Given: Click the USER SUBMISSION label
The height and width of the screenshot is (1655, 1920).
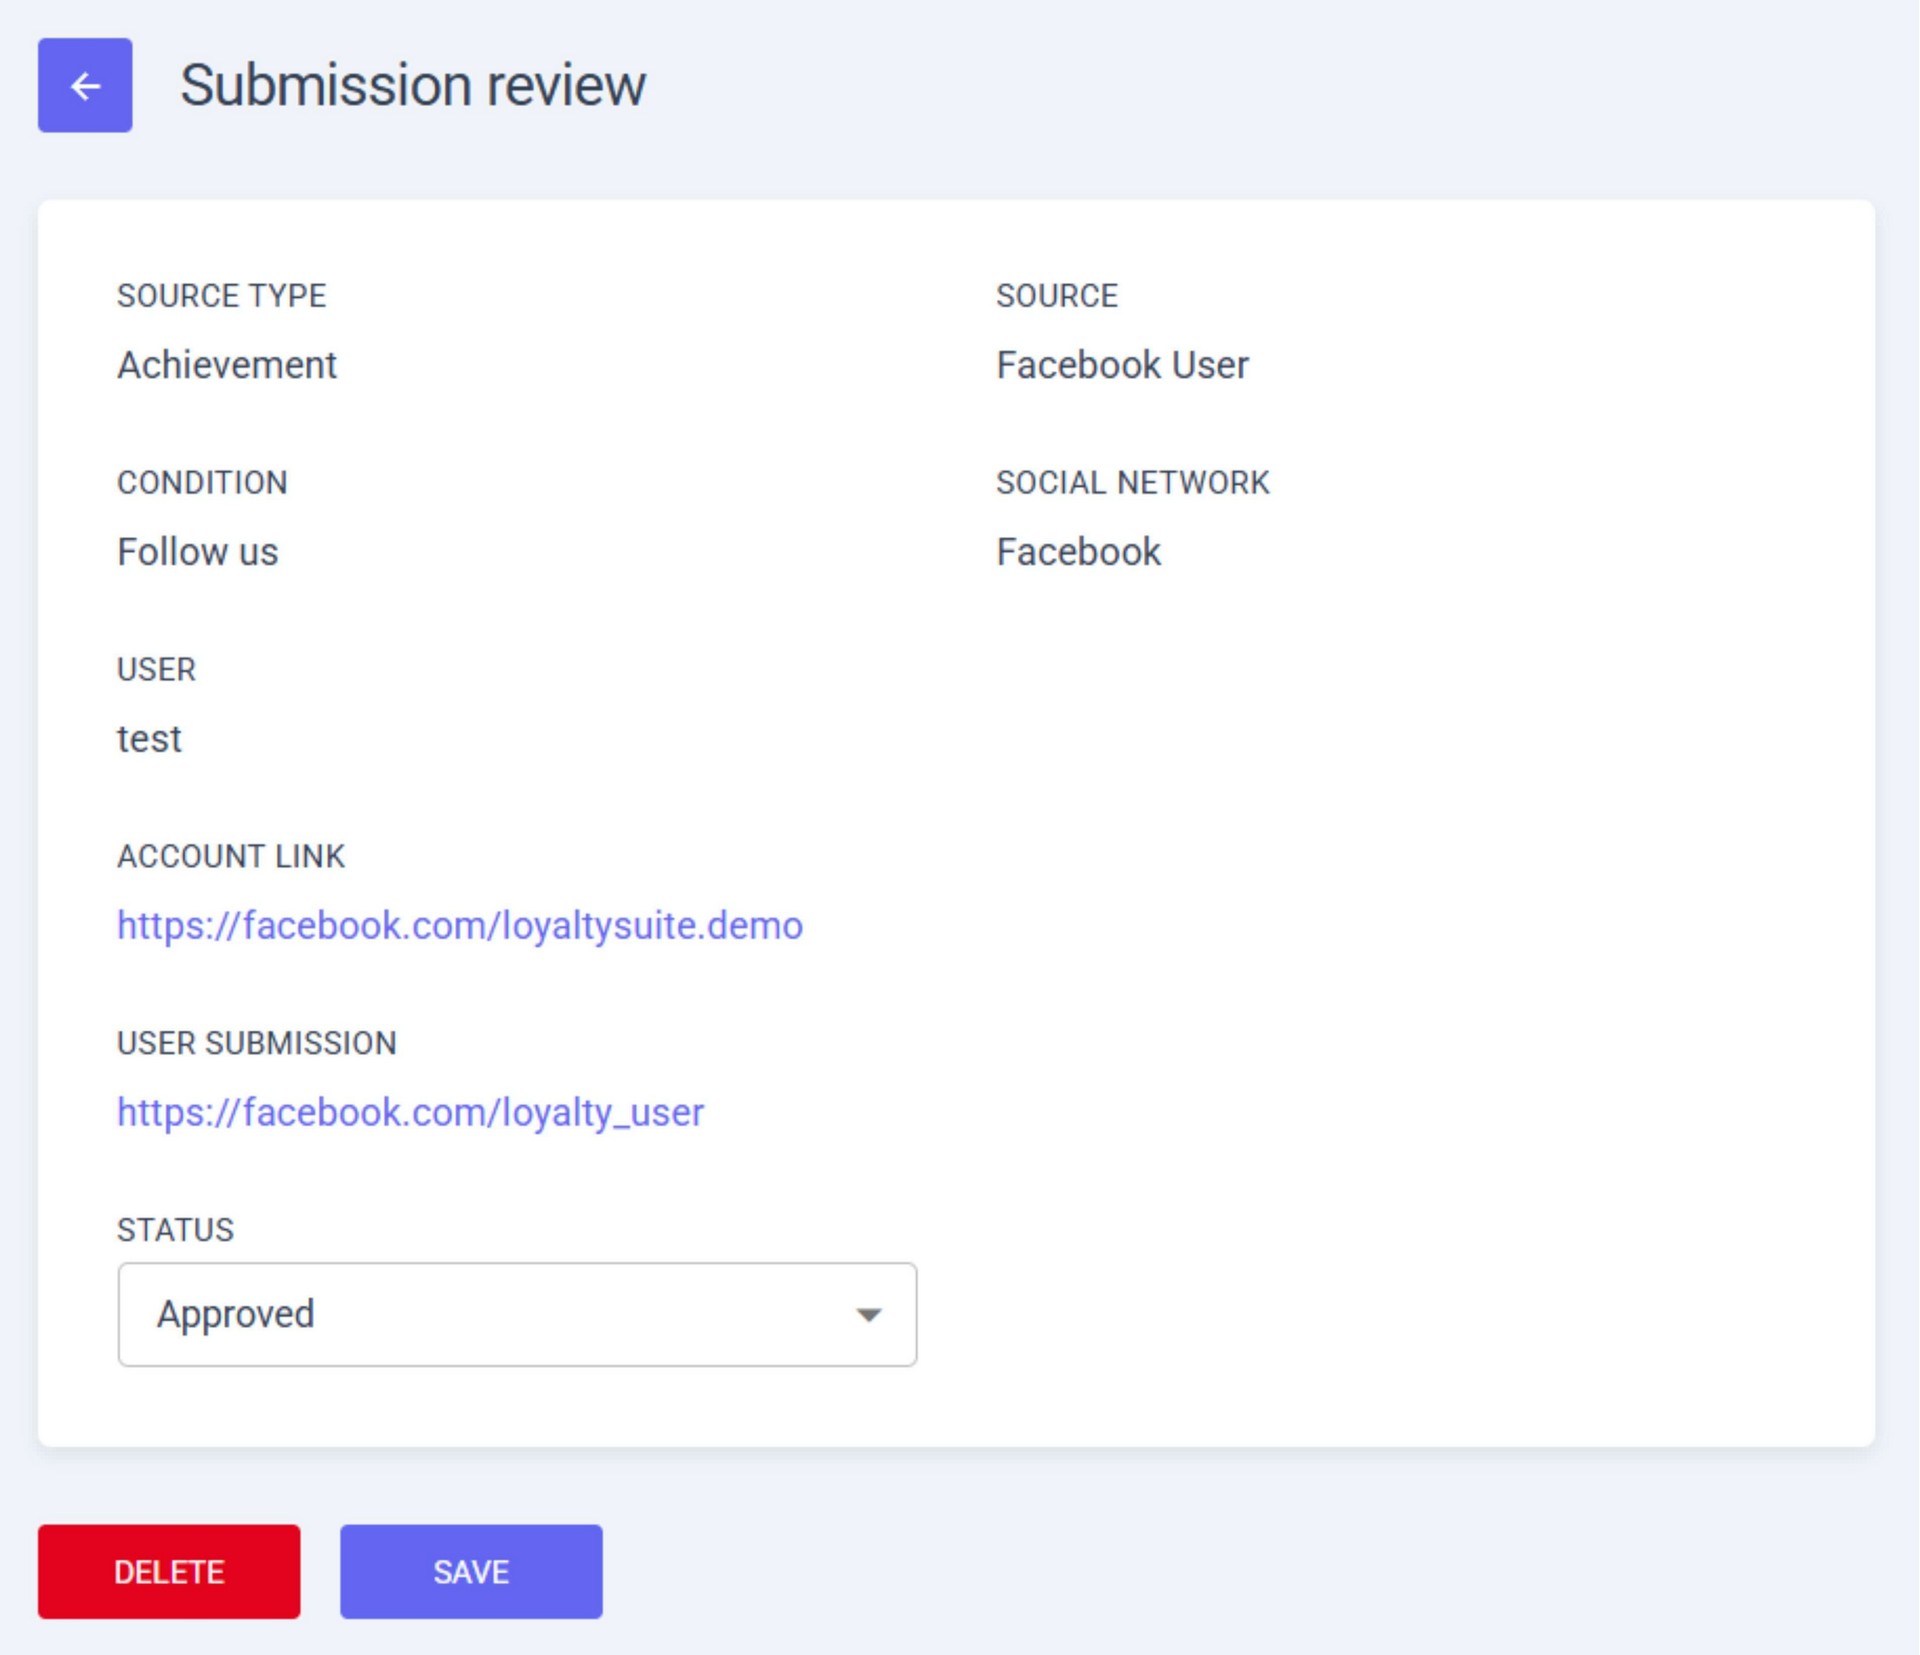Looking at the screenshot, I should [x=256, y=1043].
